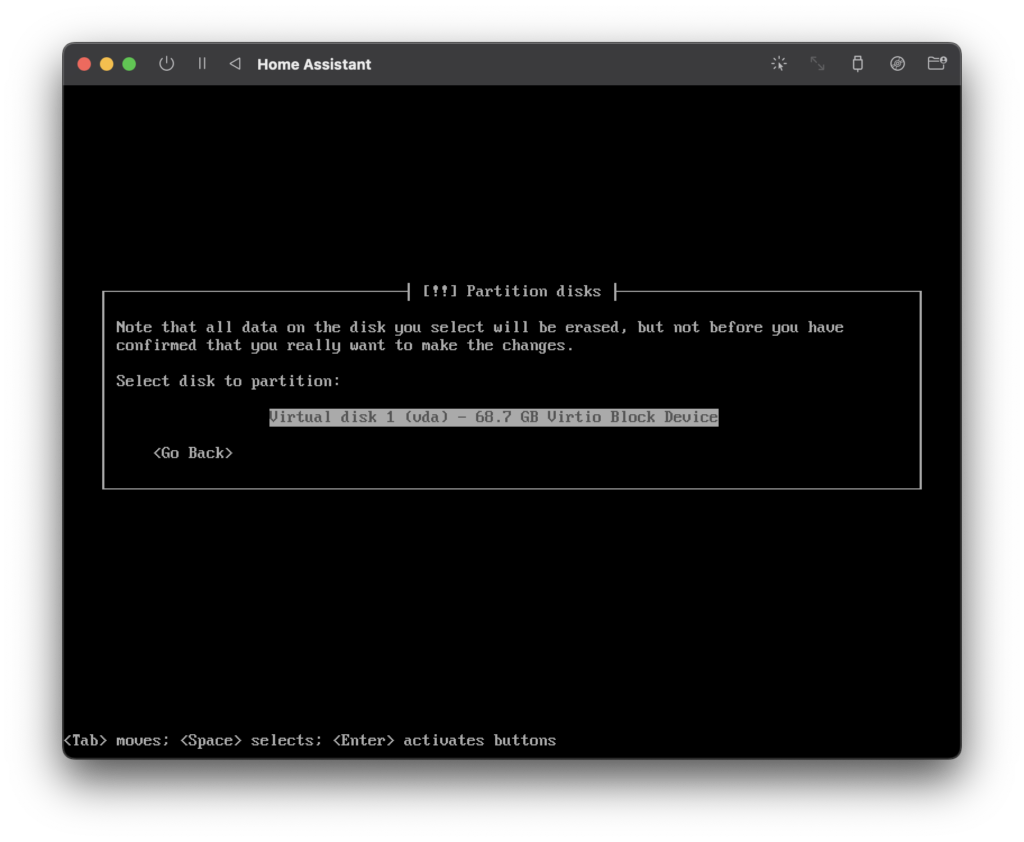Activate the Go Back button
Viewport: 1024px width, 842px height.
click(x=193, y=453)
